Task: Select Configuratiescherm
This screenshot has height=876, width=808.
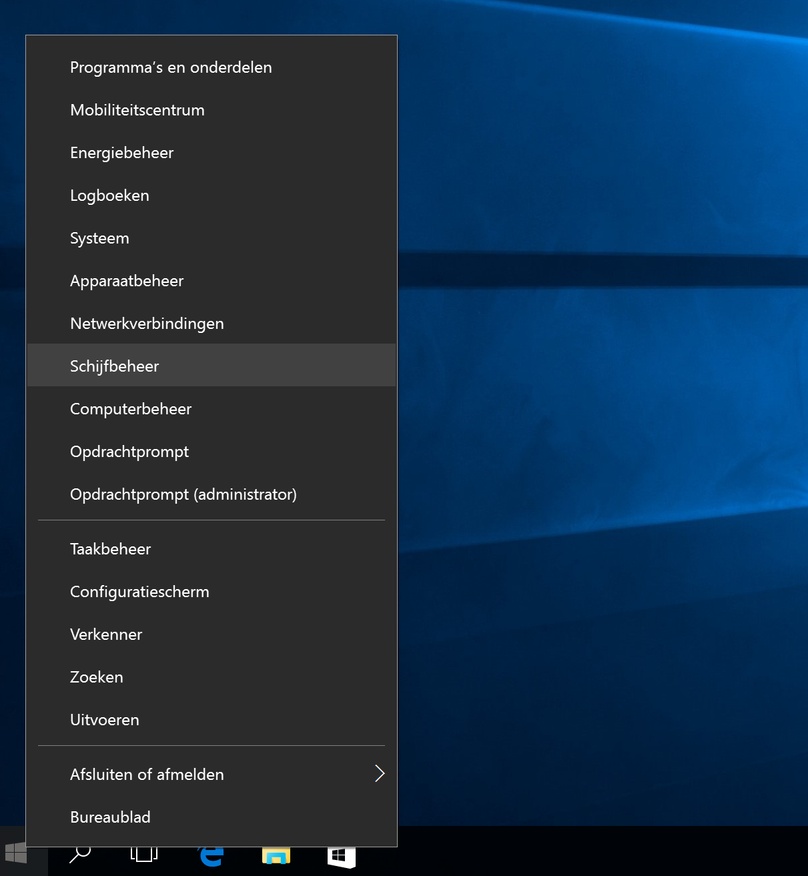Action: (212, 592)
